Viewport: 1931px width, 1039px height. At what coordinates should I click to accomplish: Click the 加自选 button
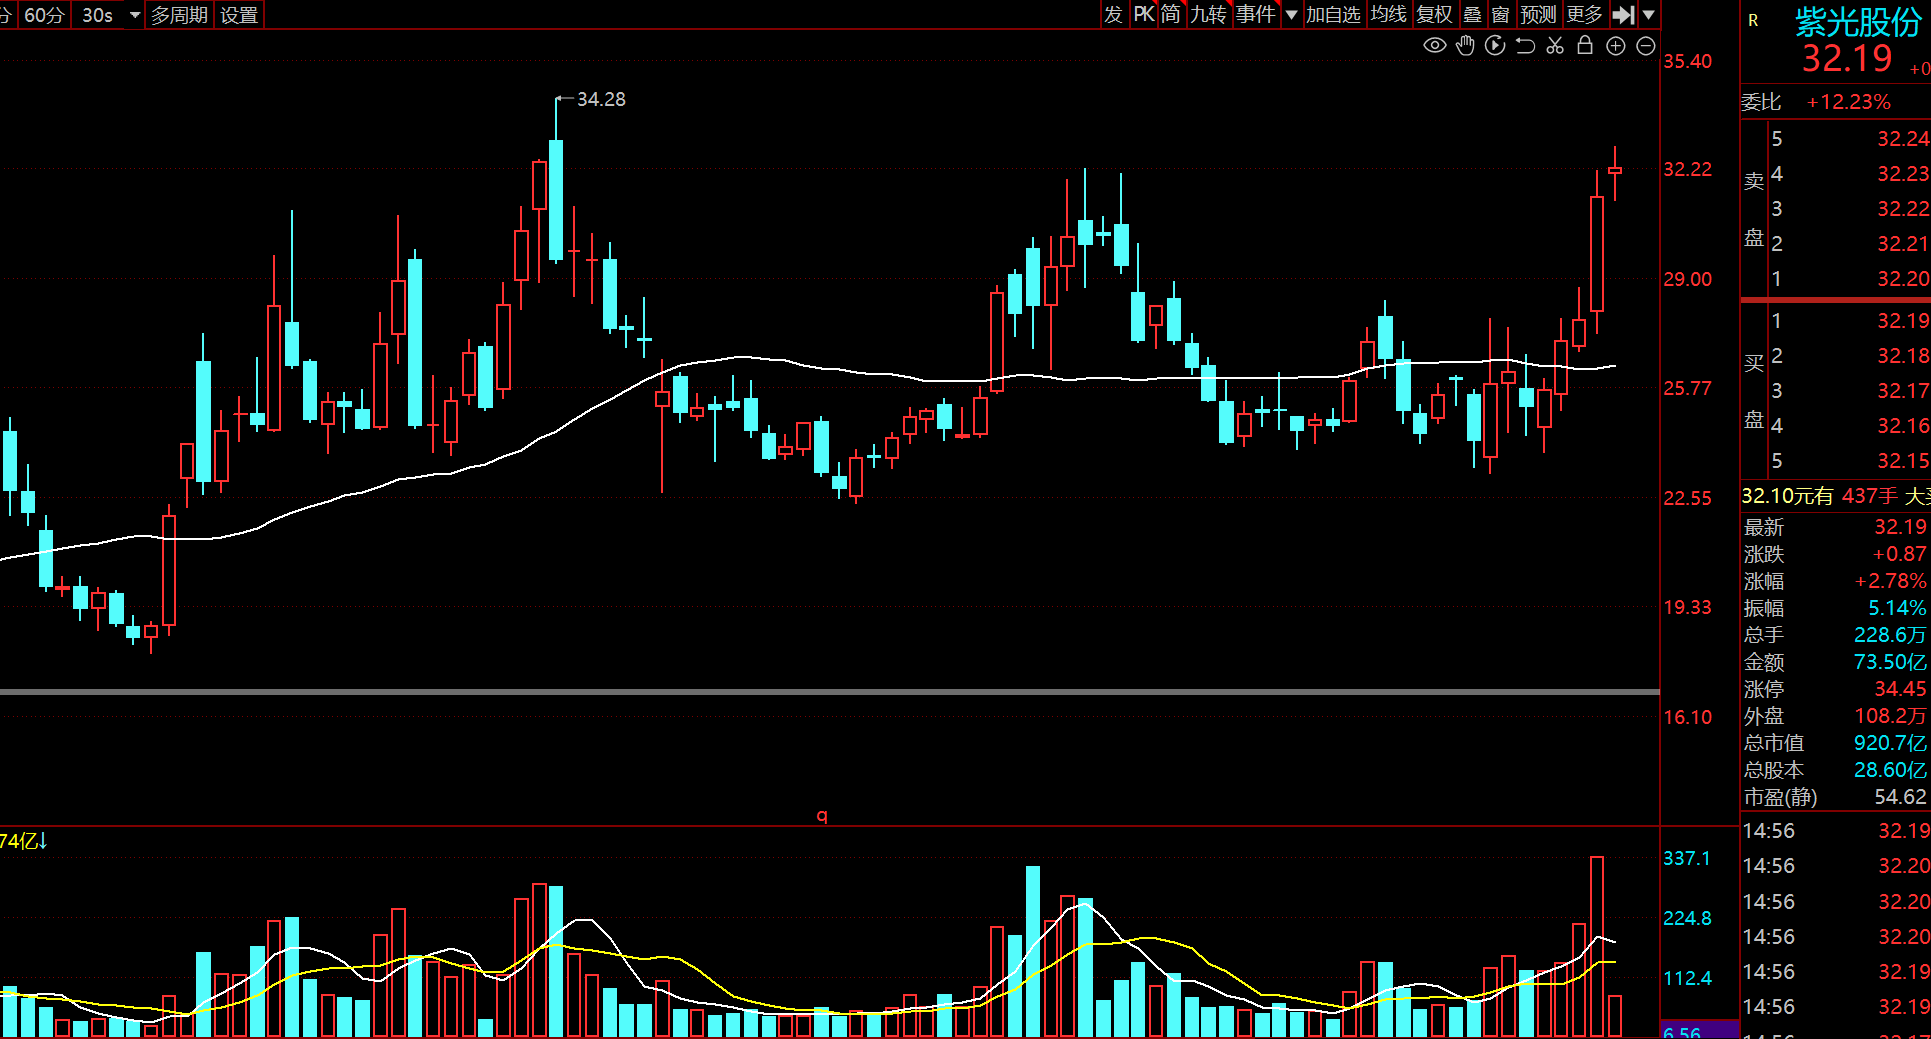[1333, 15]
